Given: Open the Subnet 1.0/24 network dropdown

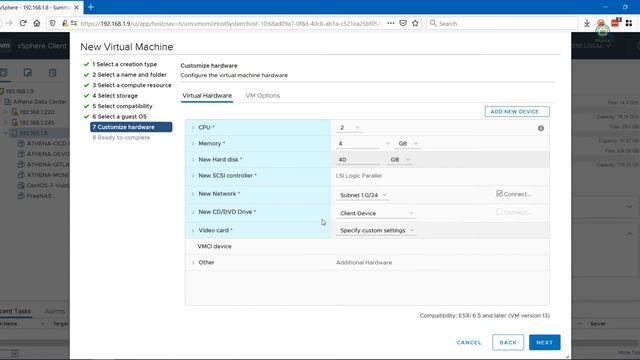Looking at the screenshot, I should pyautogui.click(x=363, y=196).
